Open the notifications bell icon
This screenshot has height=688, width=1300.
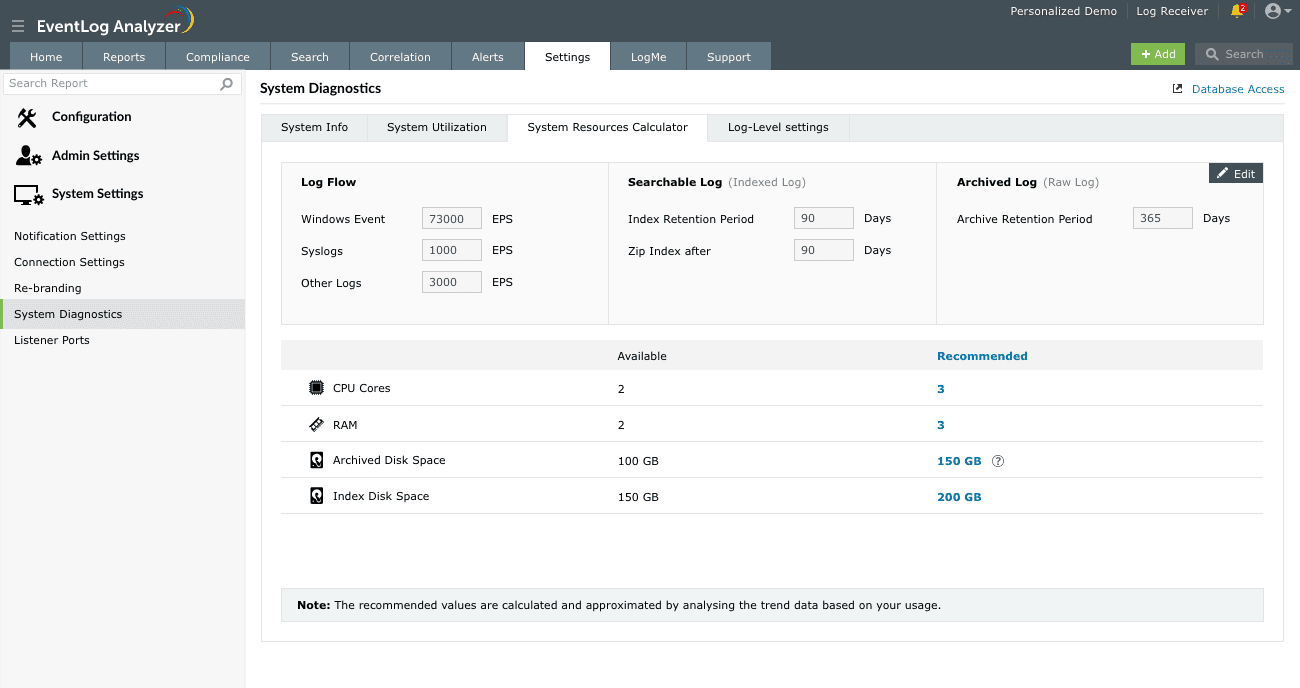pyautogui.click(x=1237, y=11)
